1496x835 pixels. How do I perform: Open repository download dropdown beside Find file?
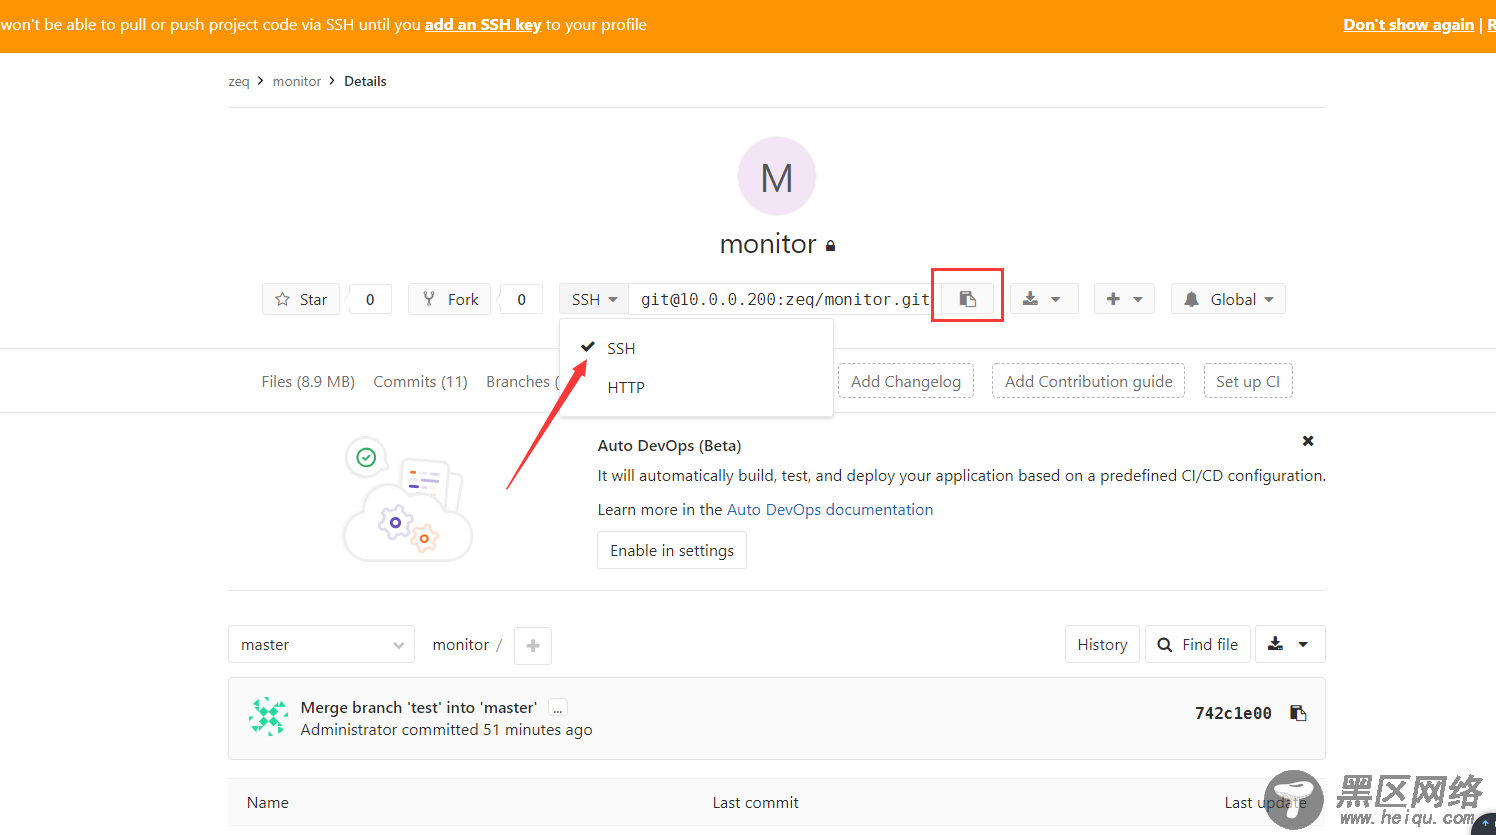click(x=1290, y=645)
